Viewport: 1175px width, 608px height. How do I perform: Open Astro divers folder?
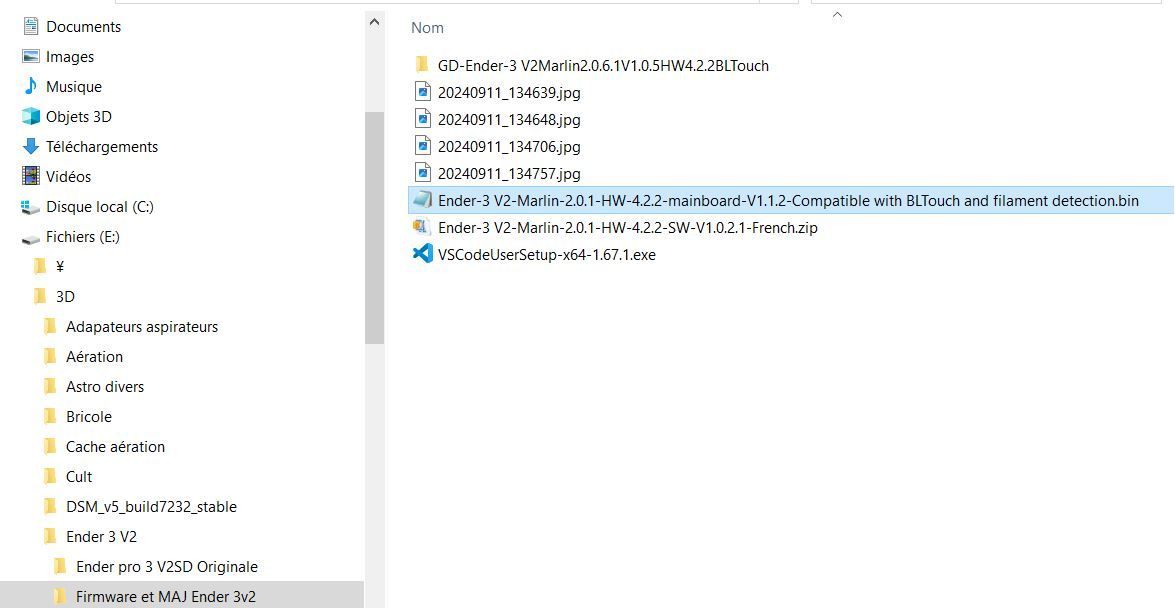tap(105, 386)
